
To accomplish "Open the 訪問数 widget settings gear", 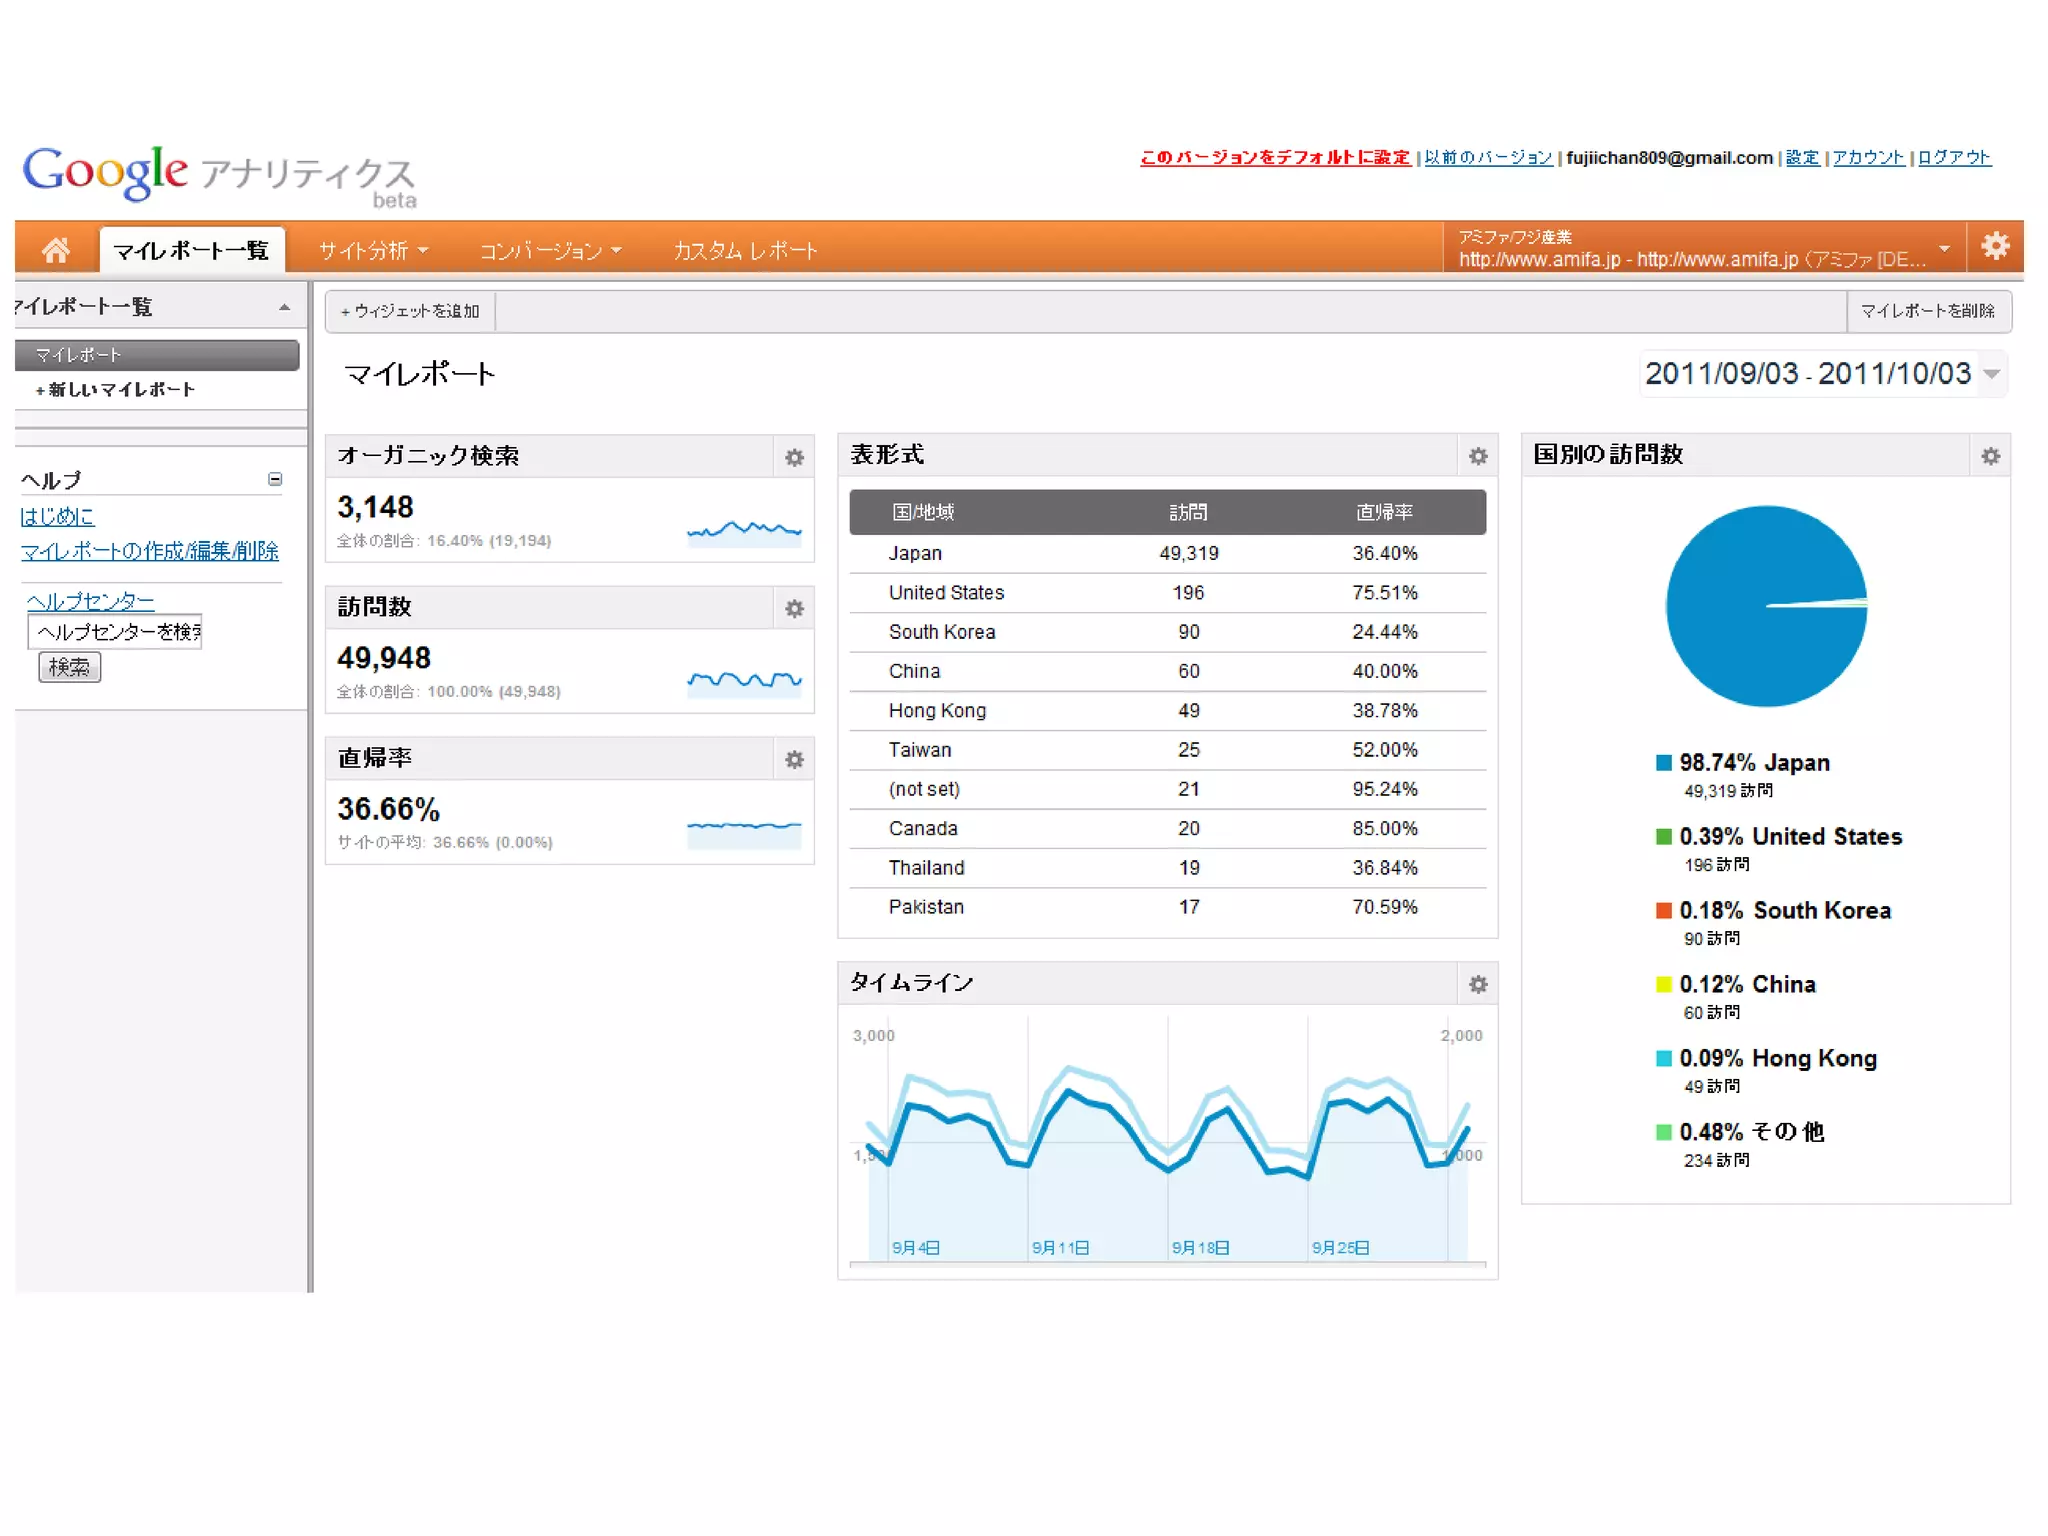I will point(794,608).
